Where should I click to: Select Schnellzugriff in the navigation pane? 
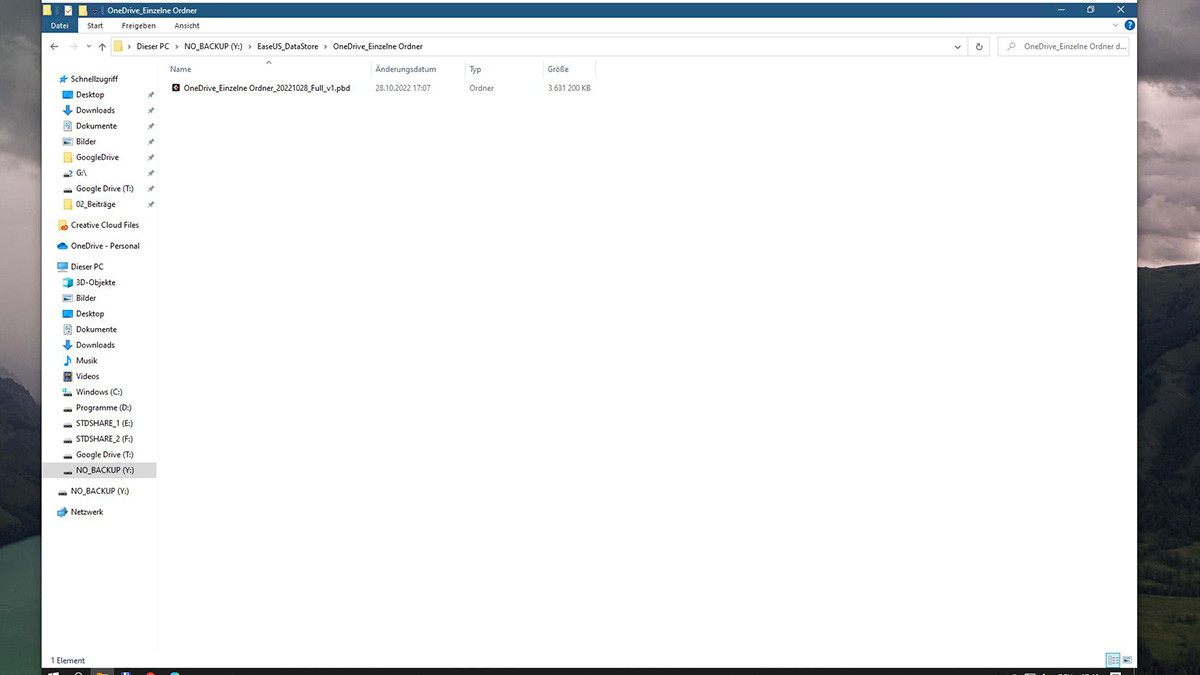click(94, 79)
